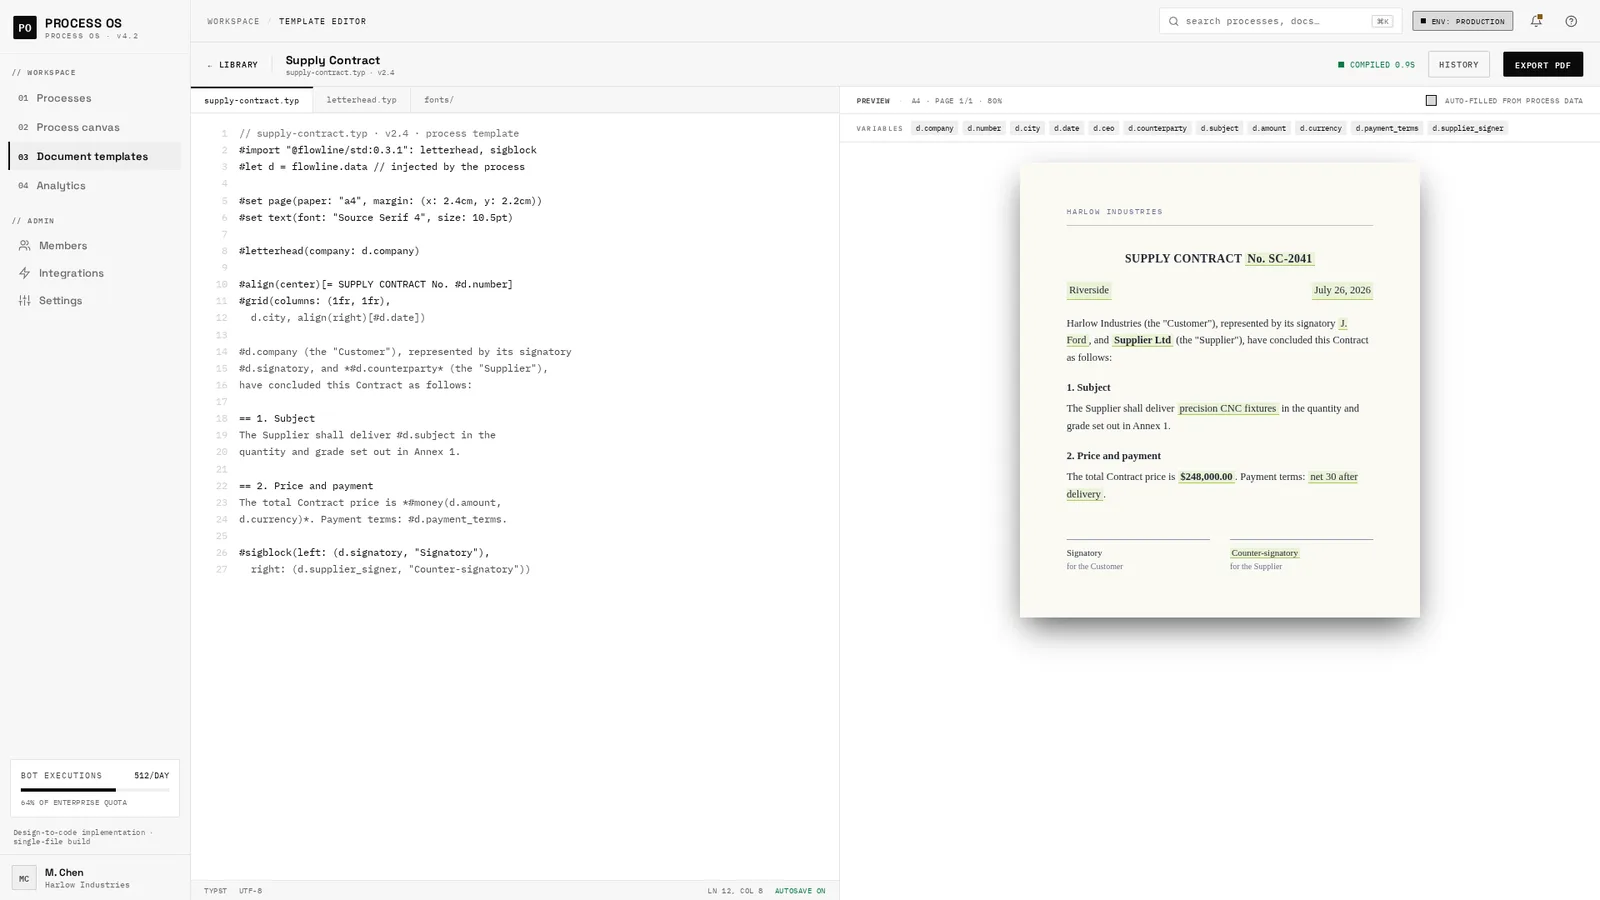Select the d.amount variable chip

[x=1269, y=128]
